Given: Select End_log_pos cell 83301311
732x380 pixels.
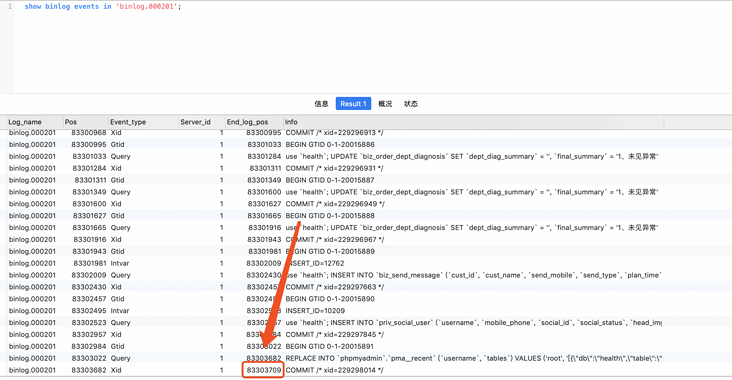Looking at the screenshot, I should pyautogui.click(x=265, y=168).
